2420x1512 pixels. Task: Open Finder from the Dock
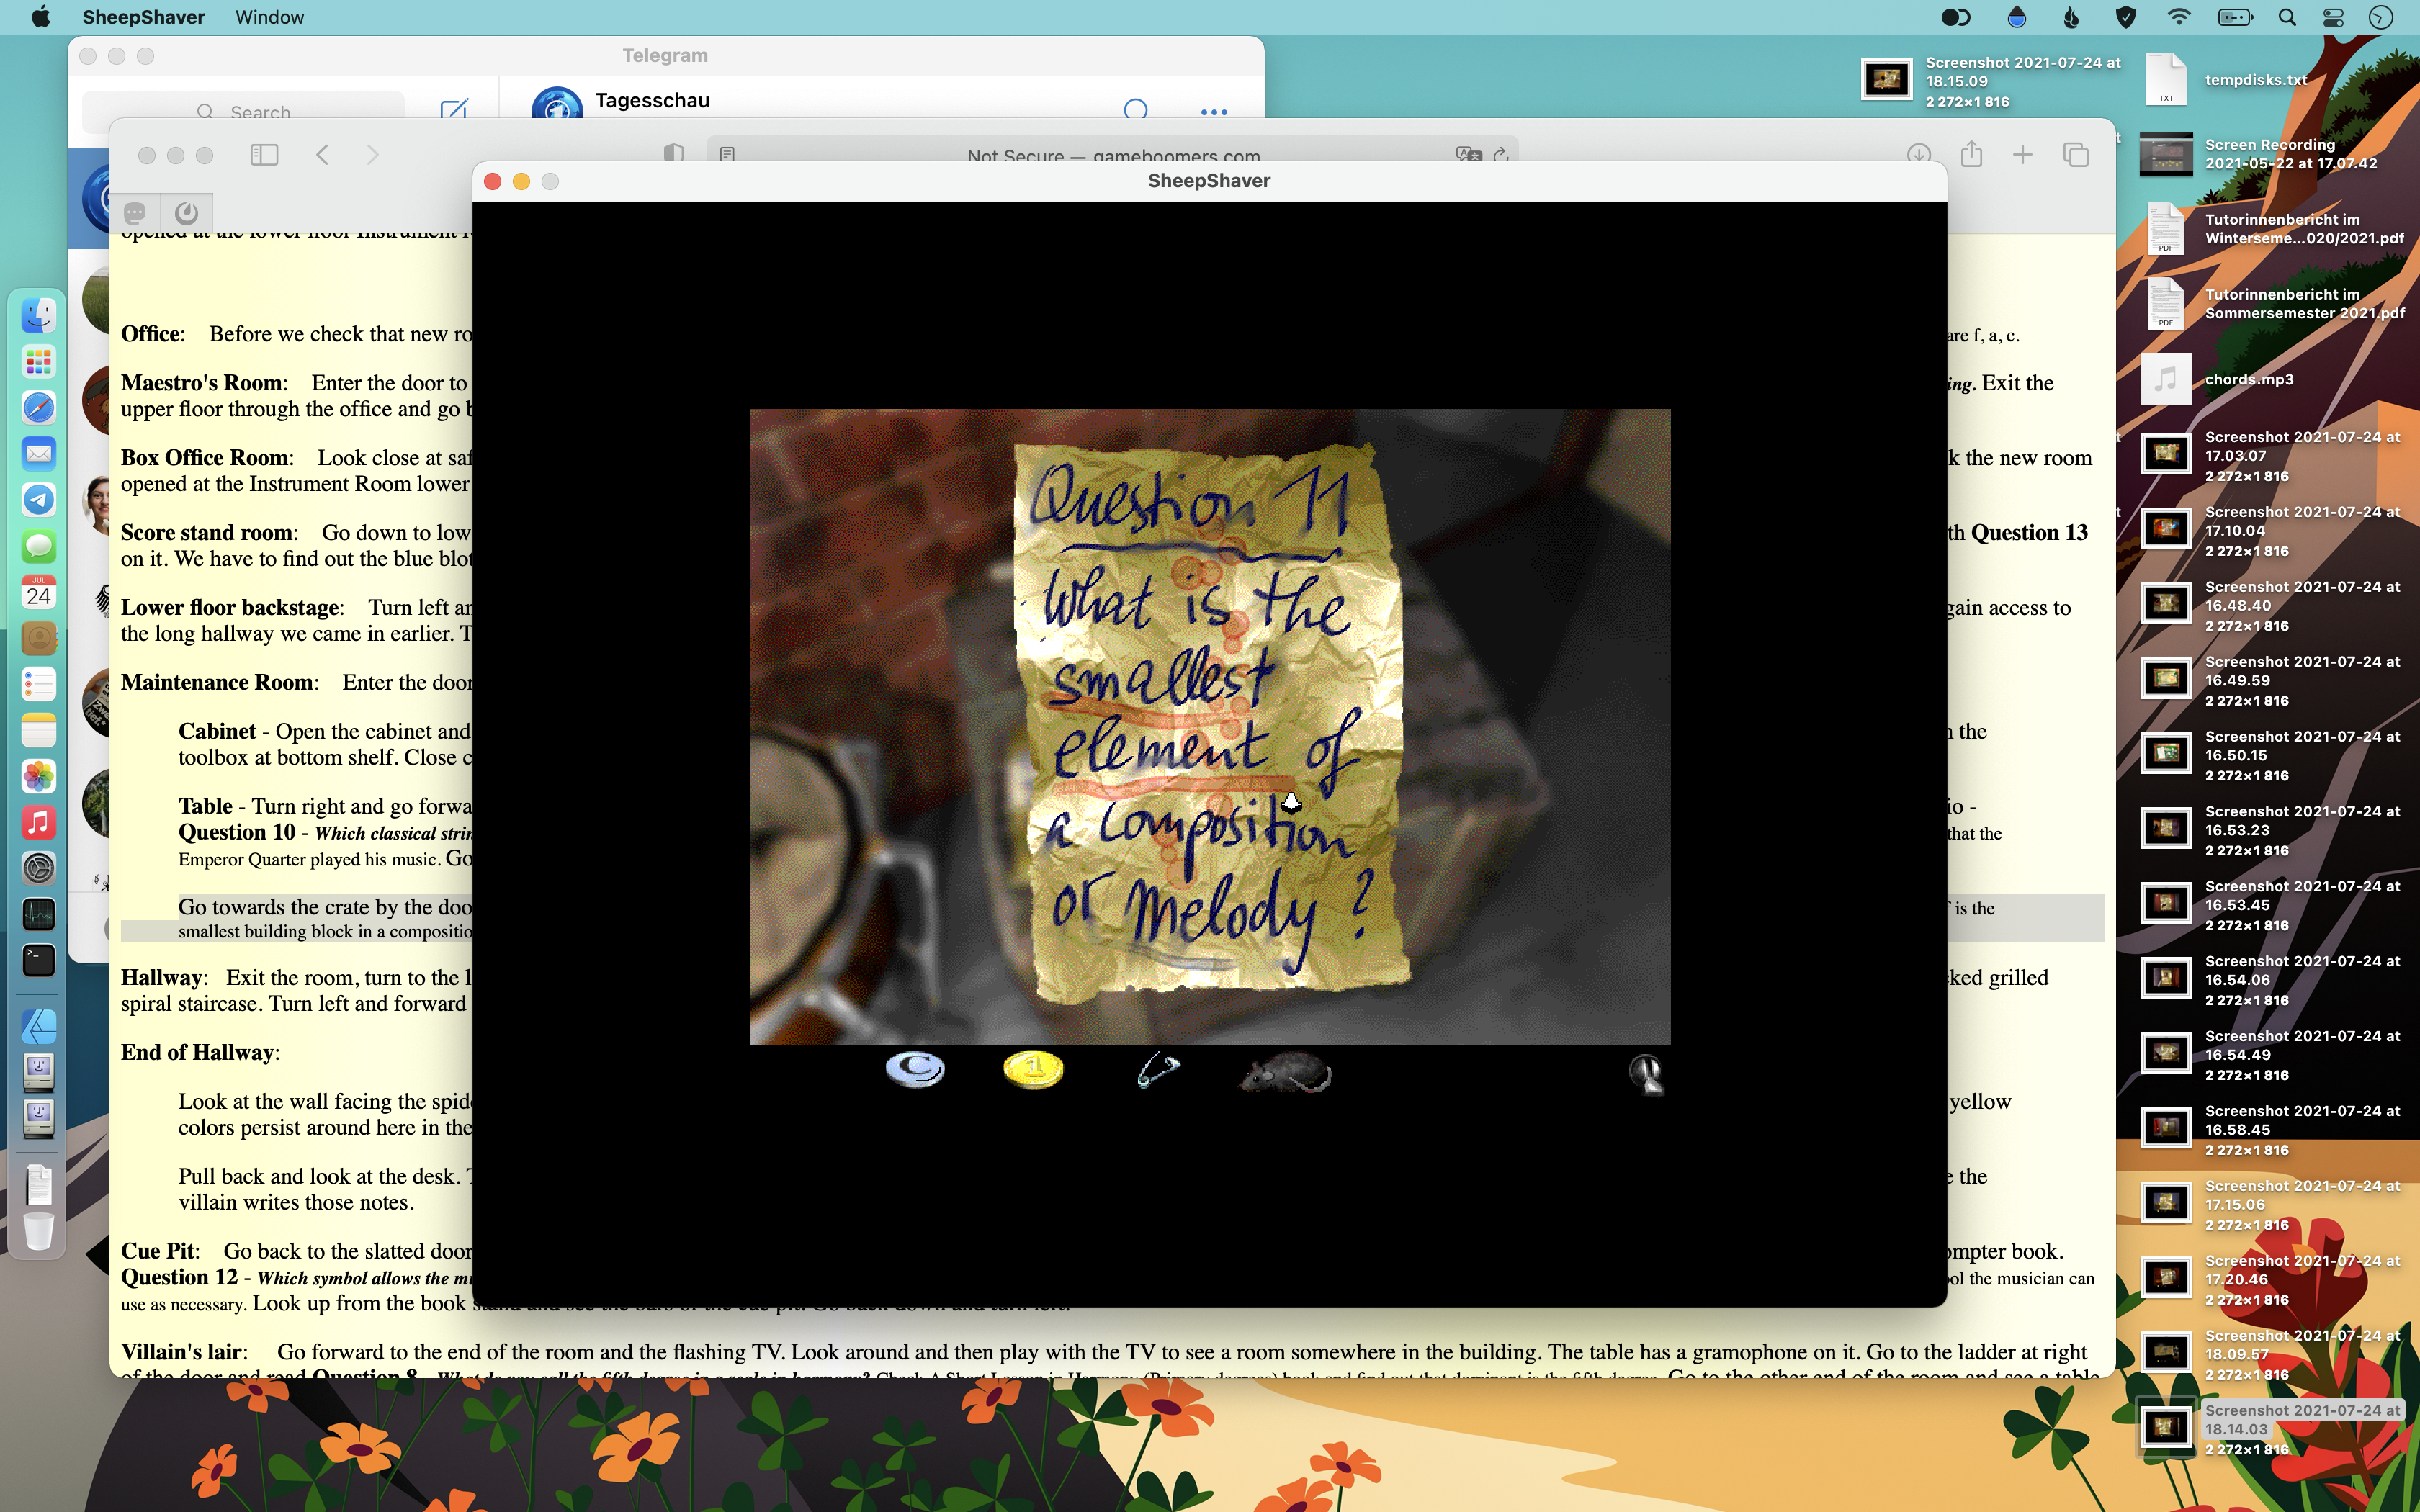point(38,316)
